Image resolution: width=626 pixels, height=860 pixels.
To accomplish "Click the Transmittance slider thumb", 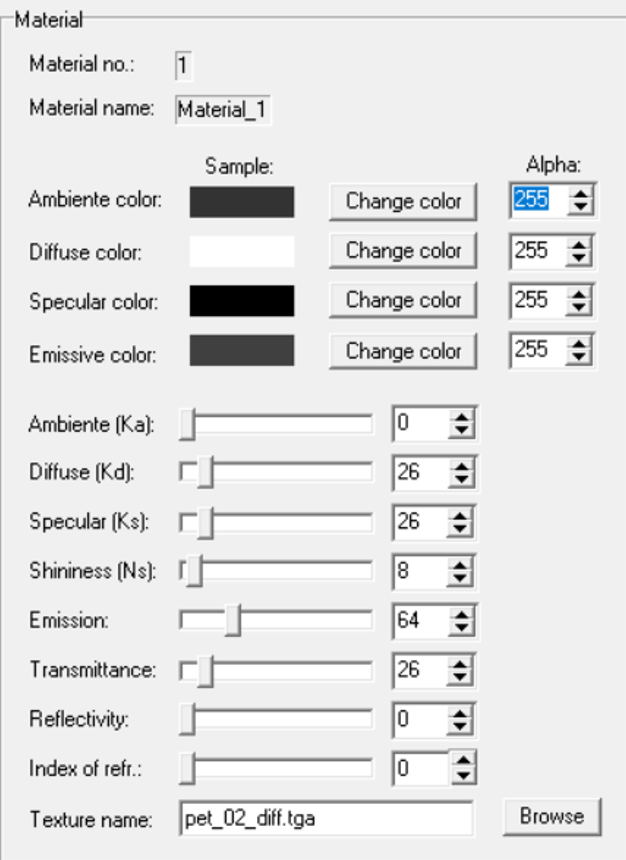I will pyautogui.click(x=205, y=671).
